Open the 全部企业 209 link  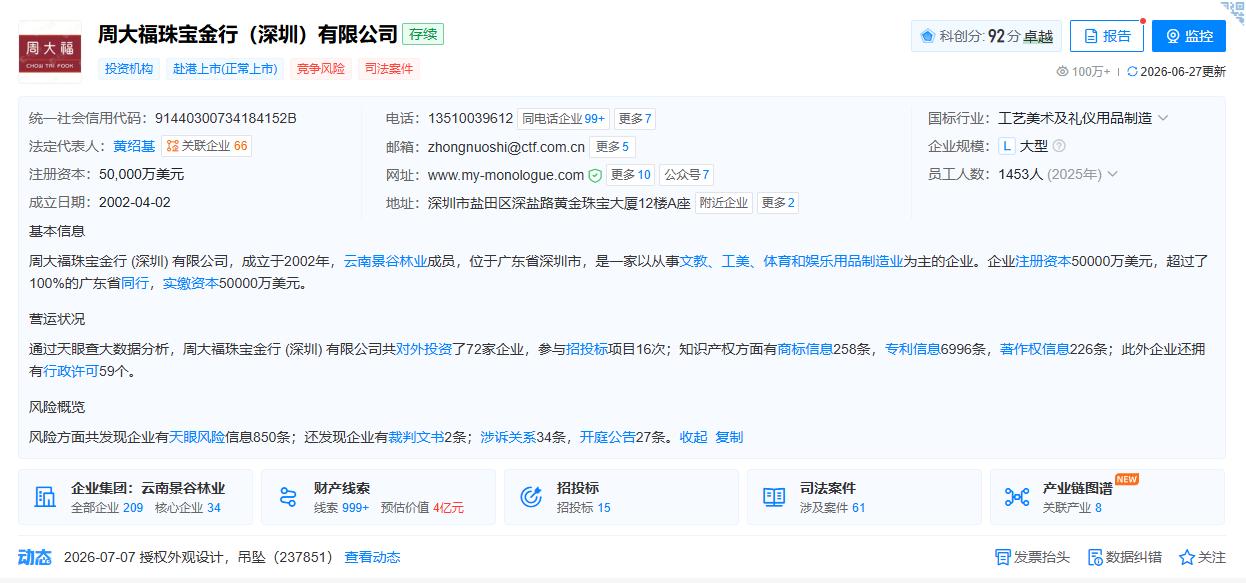[107, 508]
